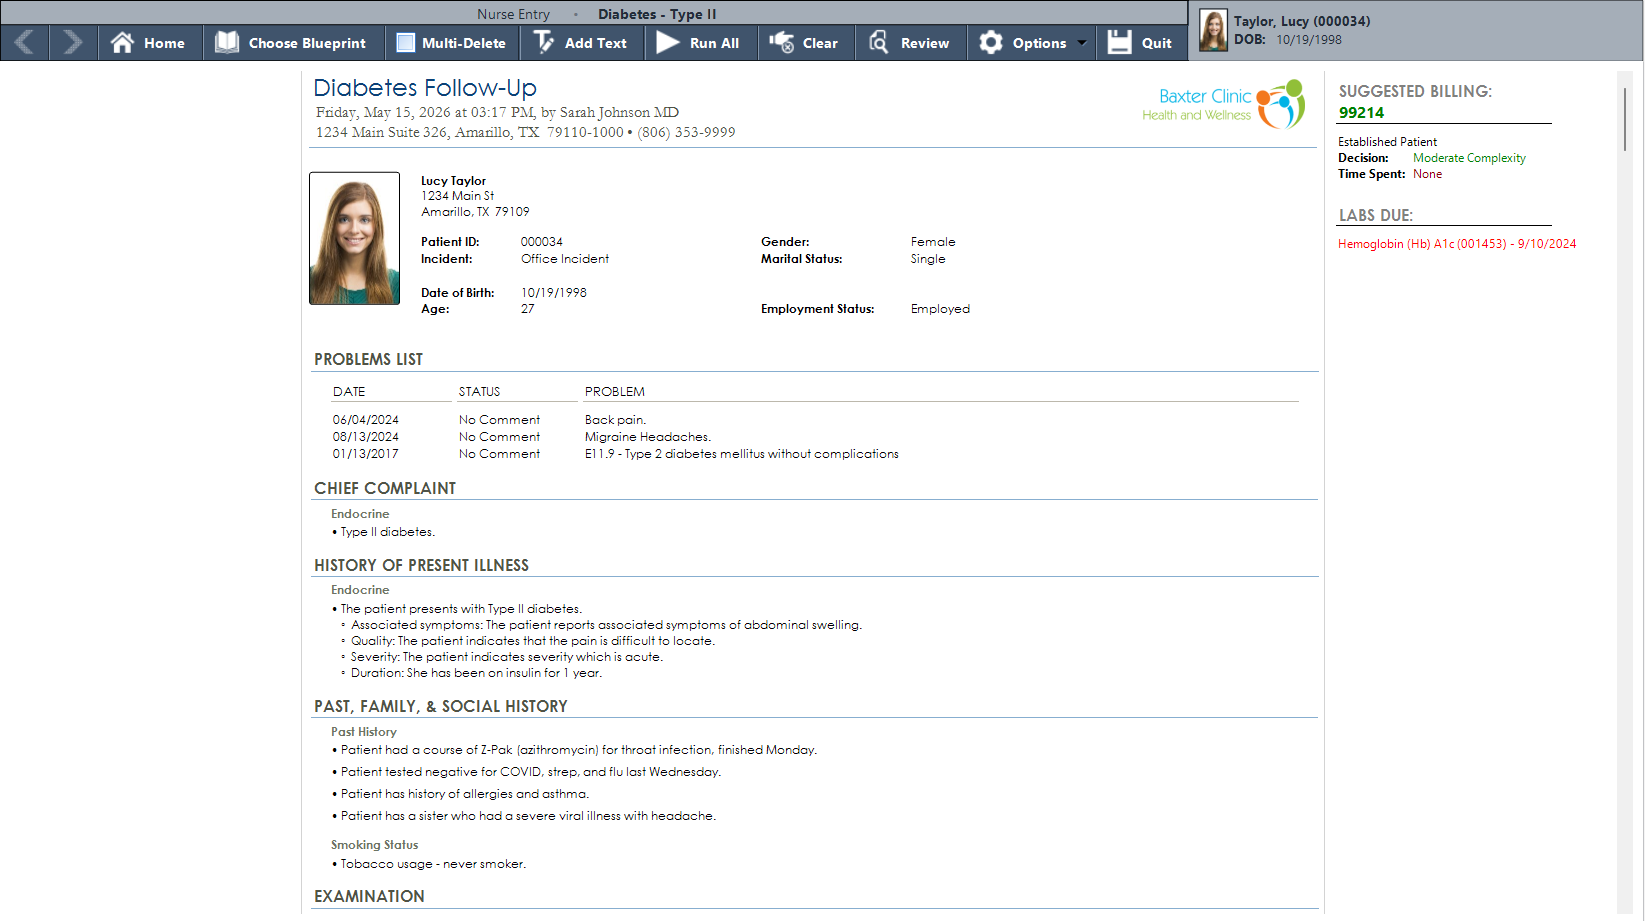Click the back navigation arrow icon
The height and width of the screenshot is (921, 1645).
(25, 43)
